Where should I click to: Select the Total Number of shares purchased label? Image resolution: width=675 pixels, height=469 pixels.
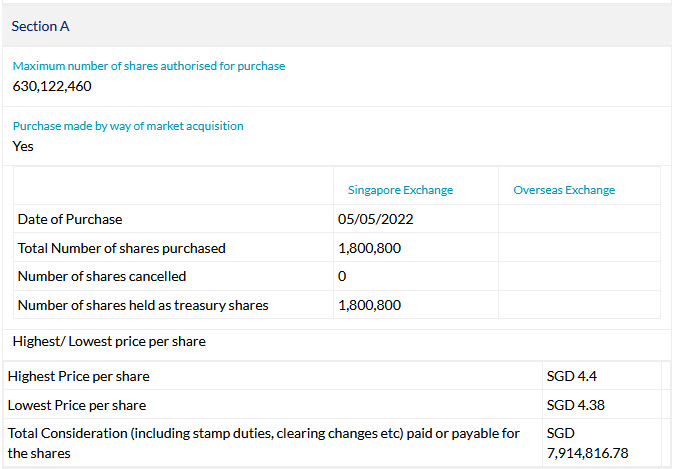click(x=122, y=248)
